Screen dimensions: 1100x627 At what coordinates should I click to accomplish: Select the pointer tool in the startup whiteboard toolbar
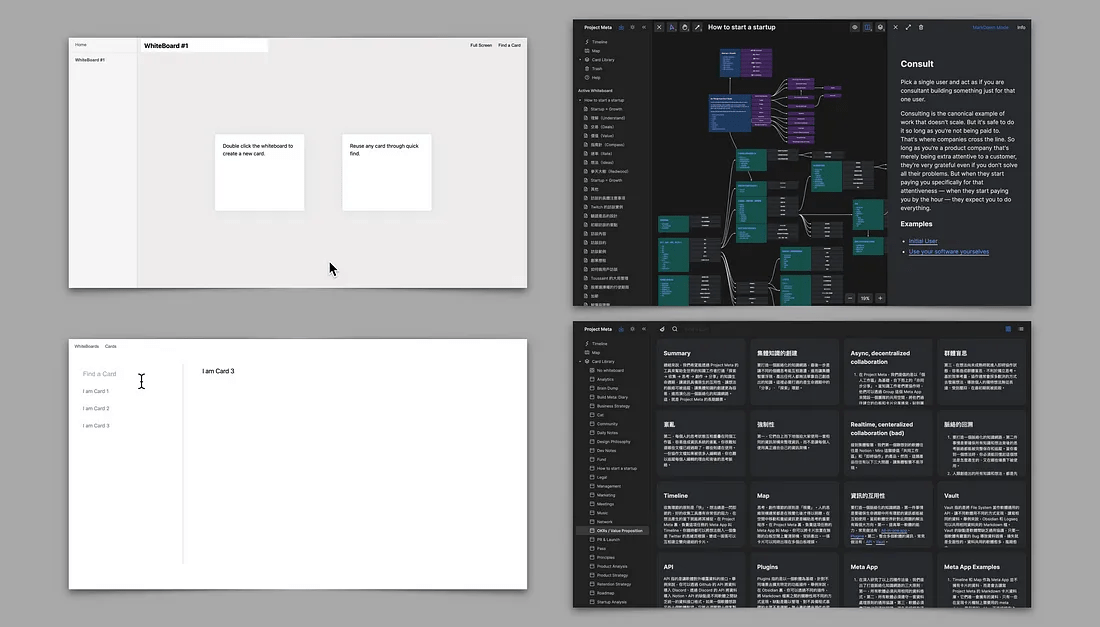click(x=672, y=27)
